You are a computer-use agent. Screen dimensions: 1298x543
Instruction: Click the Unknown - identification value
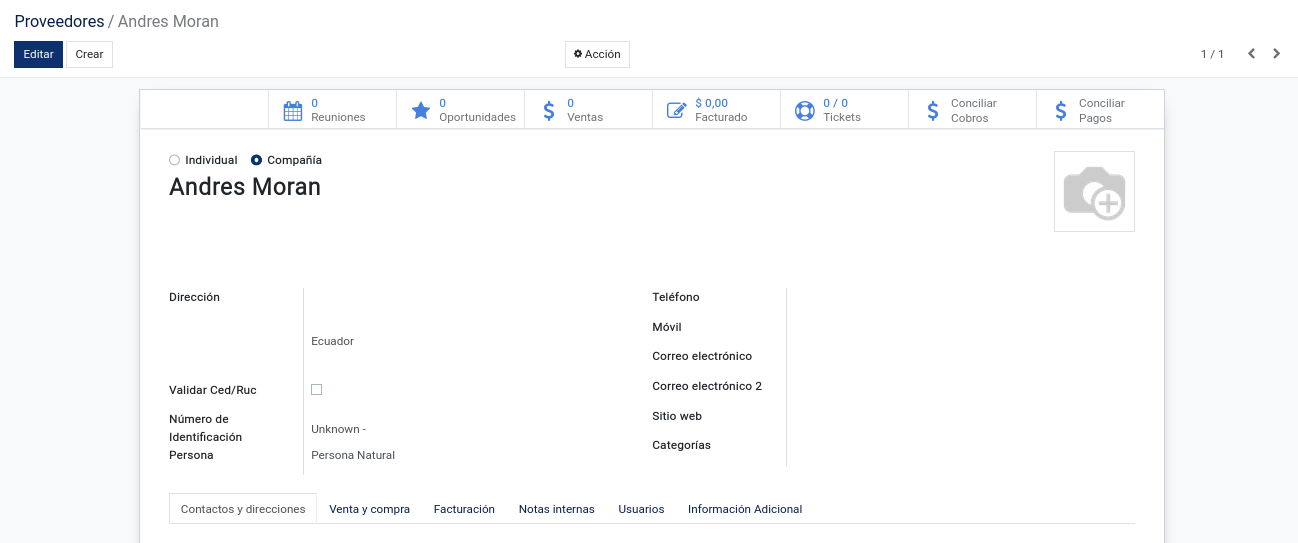(x=338, y=429)
